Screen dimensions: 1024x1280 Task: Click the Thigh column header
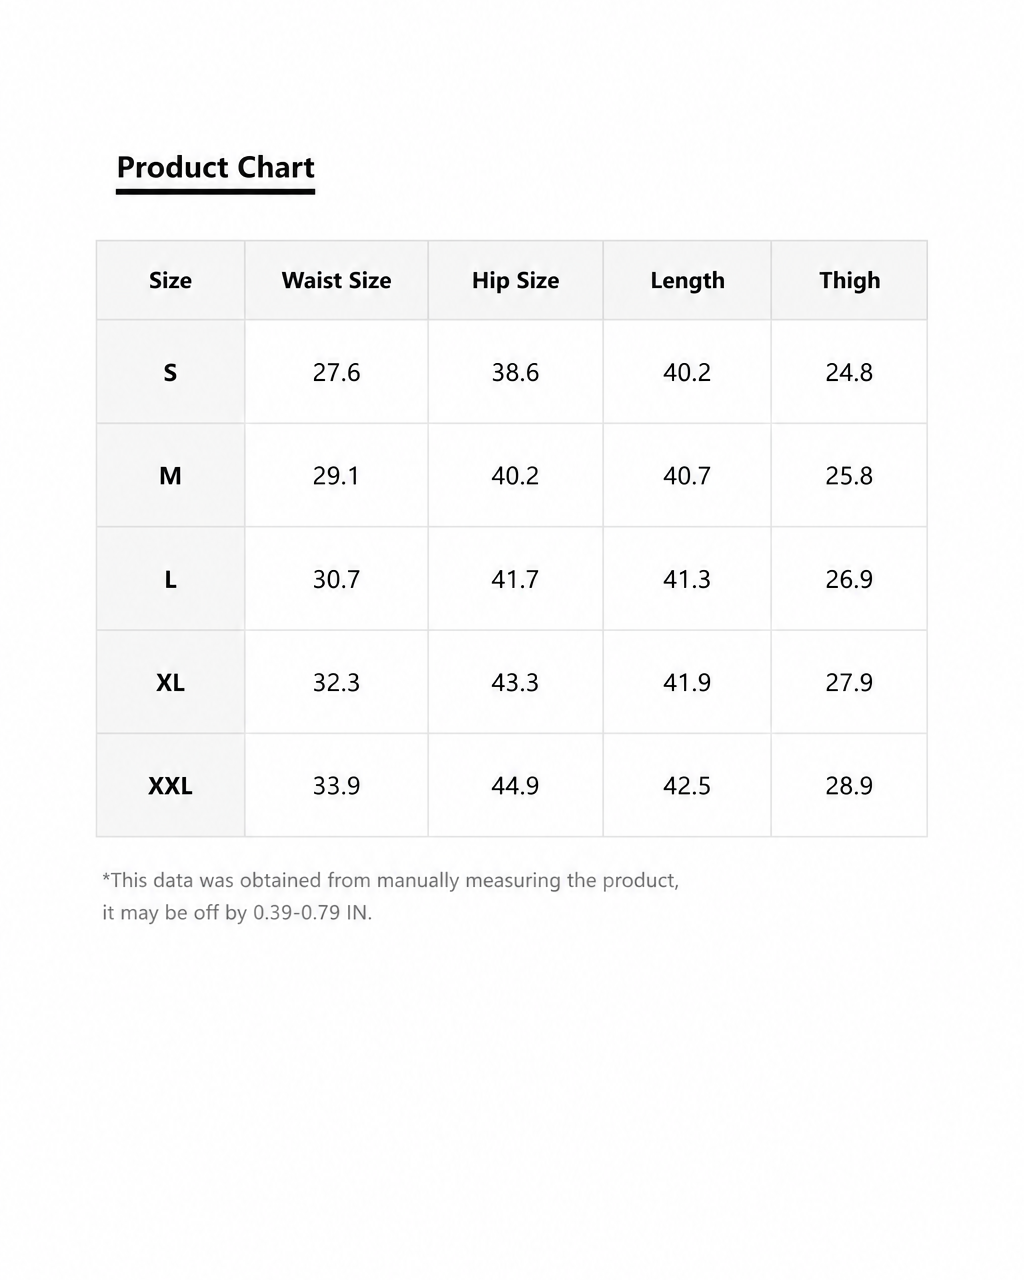coord(849,281)
